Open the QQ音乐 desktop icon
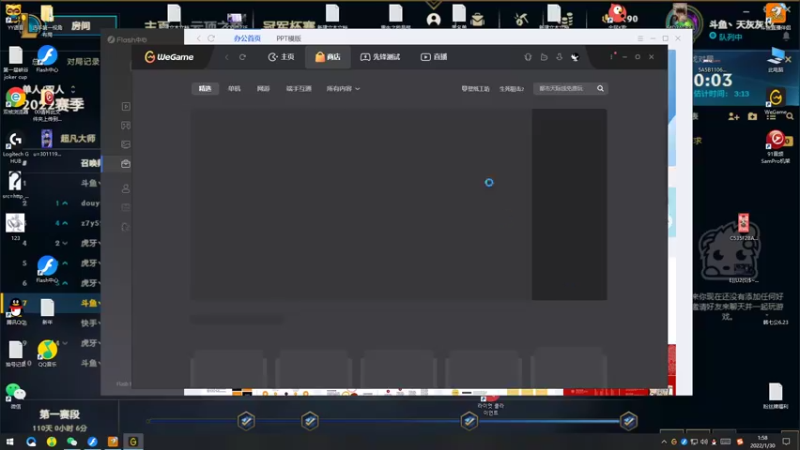Screen dimensions: 800x450 47,353
